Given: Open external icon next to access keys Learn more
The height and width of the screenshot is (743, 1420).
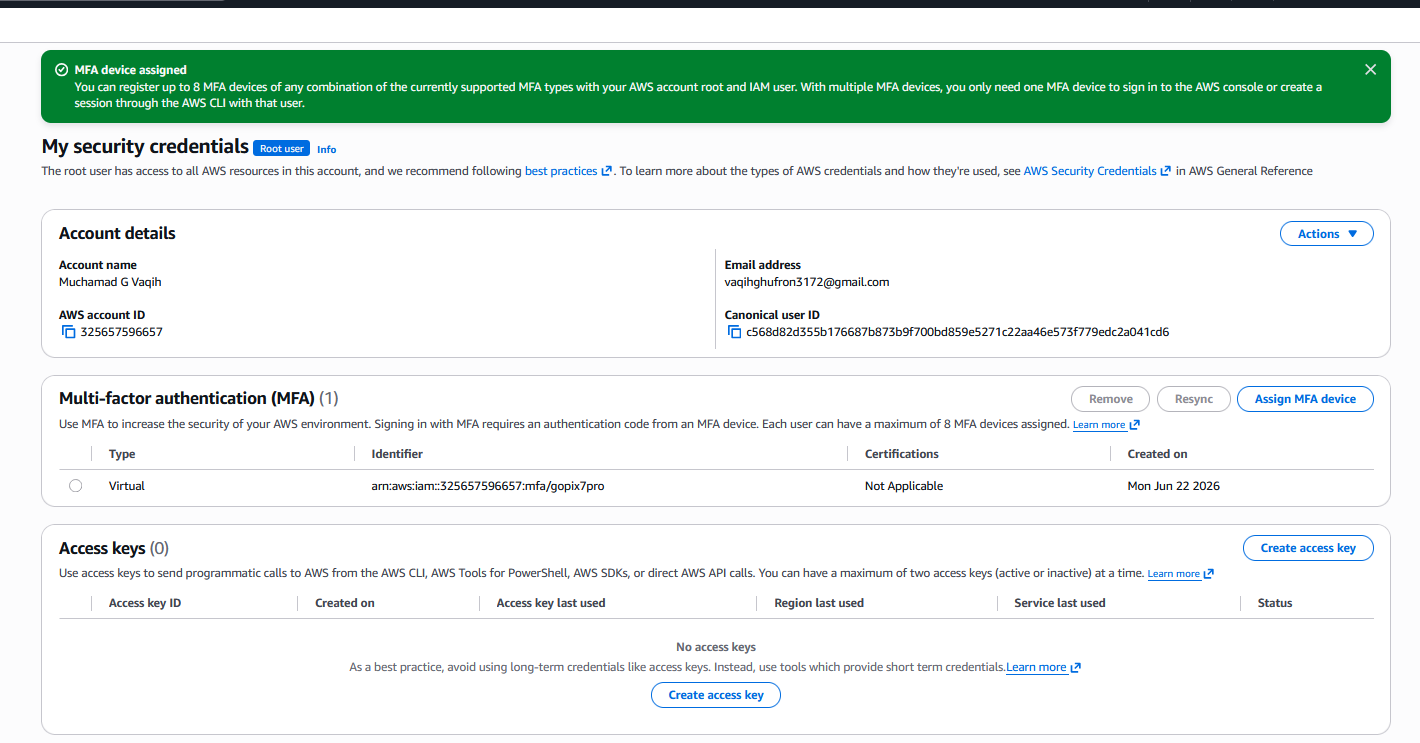Looking at the screenshot, I should [1209, 574].
